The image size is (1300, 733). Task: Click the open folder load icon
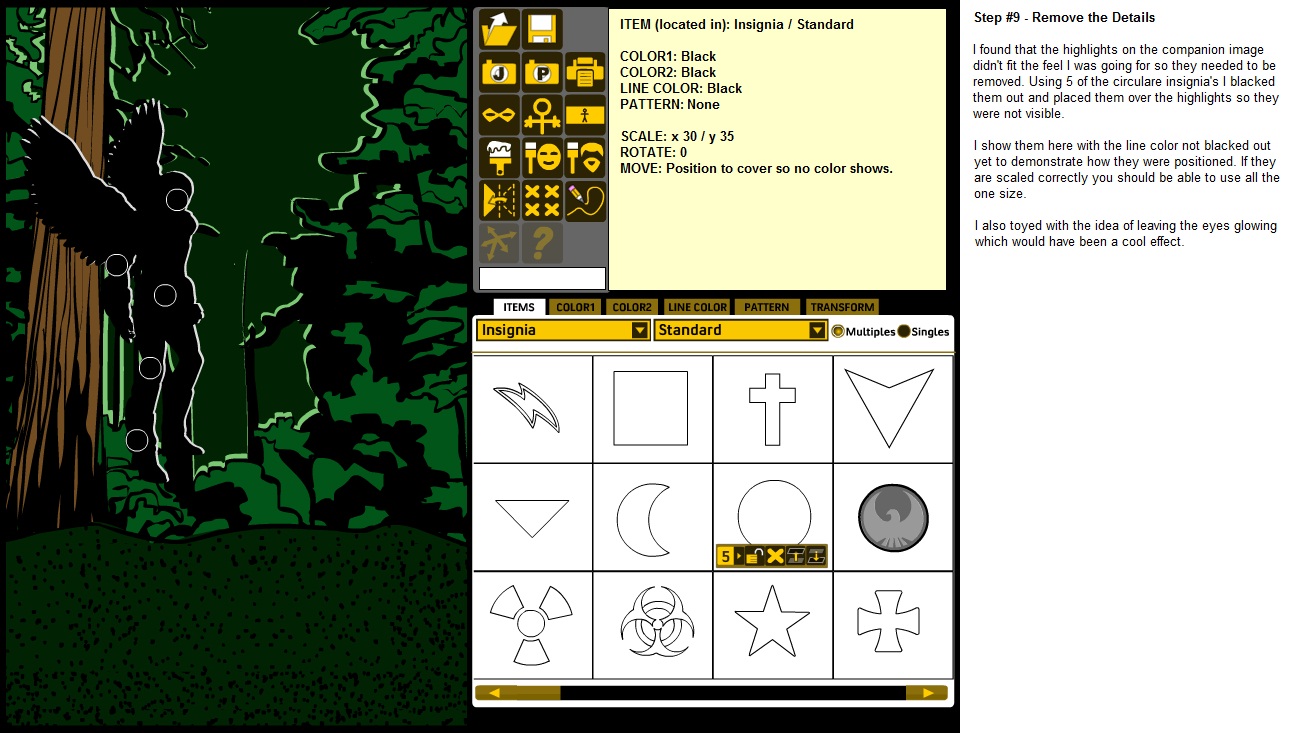point(499,29)
